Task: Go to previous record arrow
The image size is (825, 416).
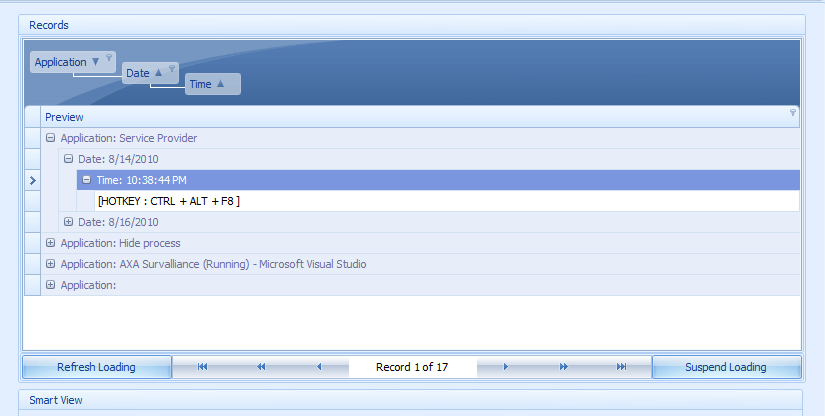Action: tap(319, 367)
